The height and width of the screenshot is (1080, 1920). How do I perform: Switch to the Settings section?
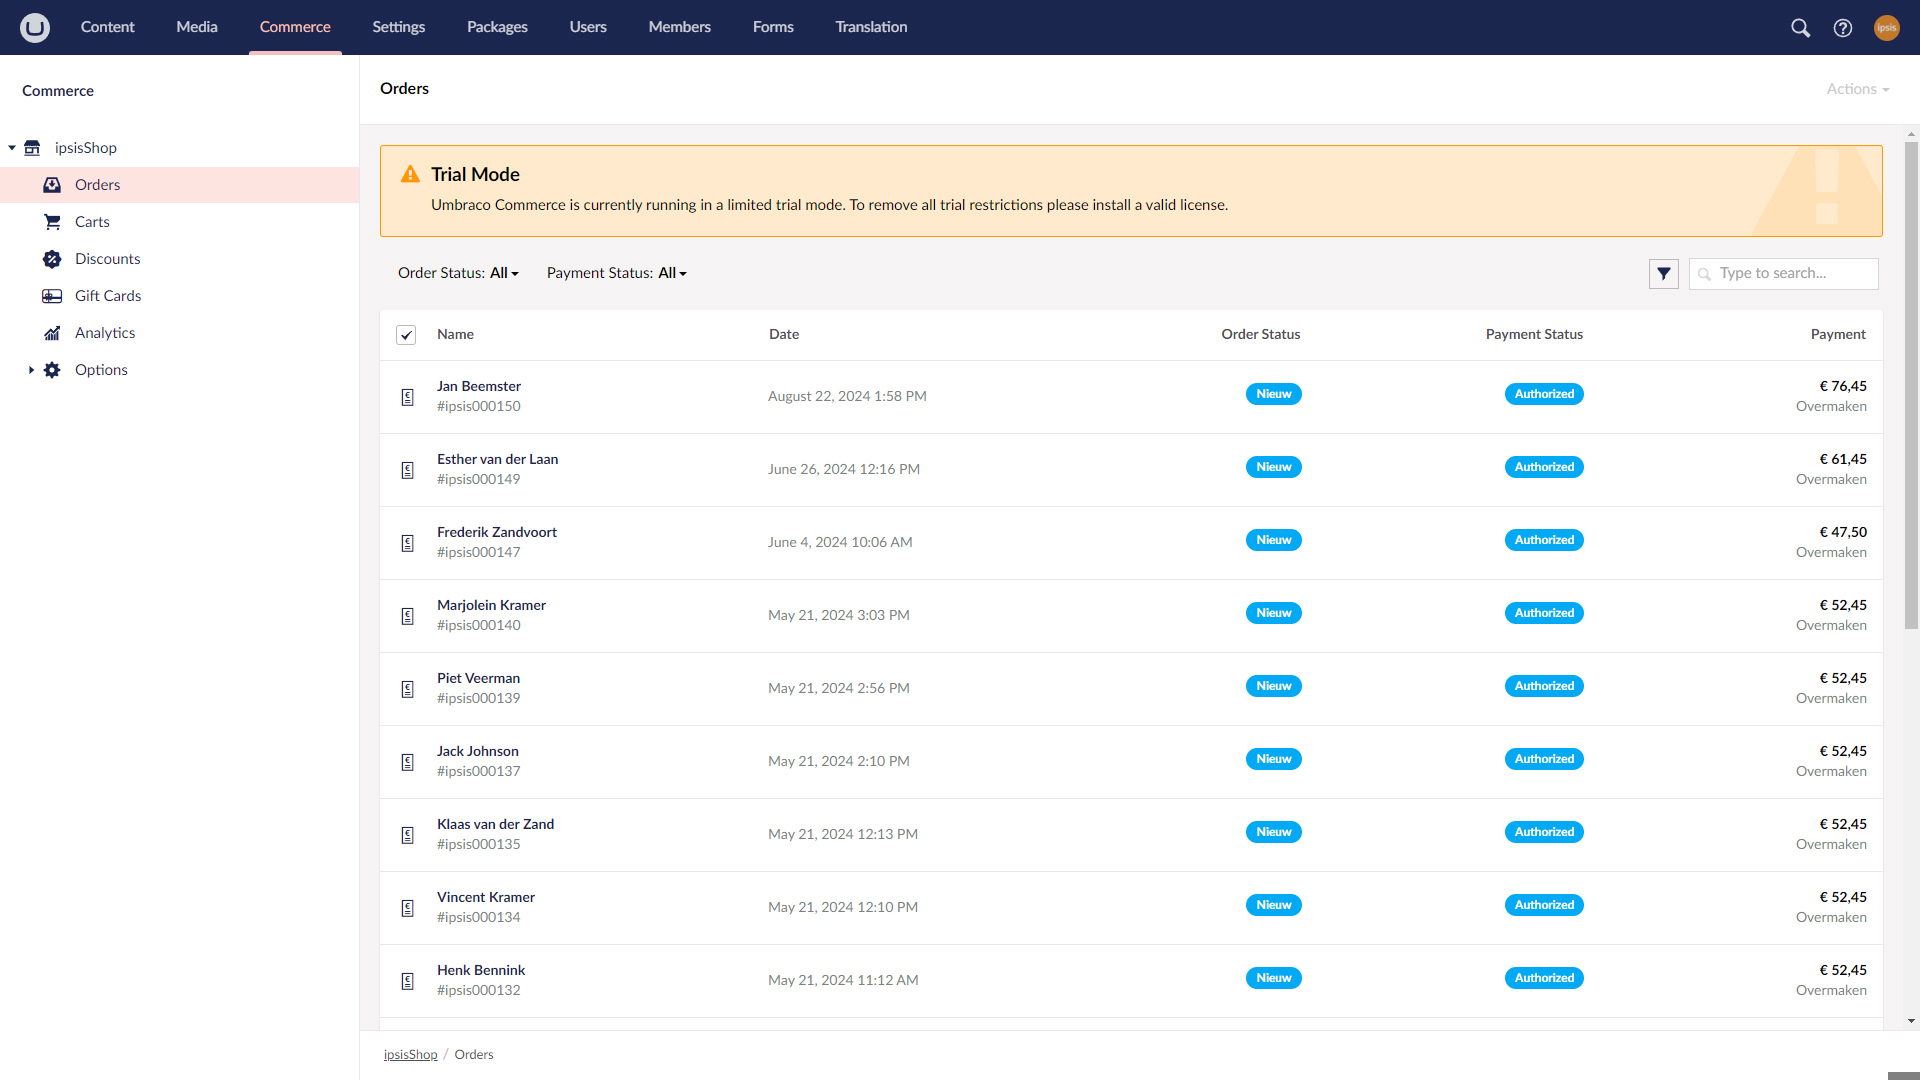398,27
